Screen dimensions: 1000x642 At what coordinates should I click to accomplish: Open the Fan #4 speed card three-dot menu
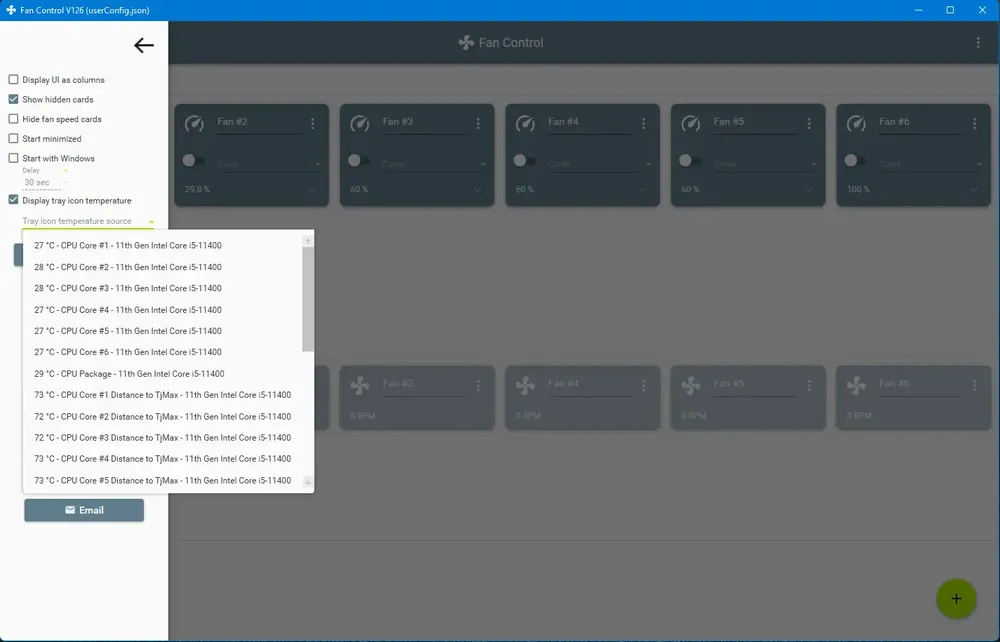point(643,386)
